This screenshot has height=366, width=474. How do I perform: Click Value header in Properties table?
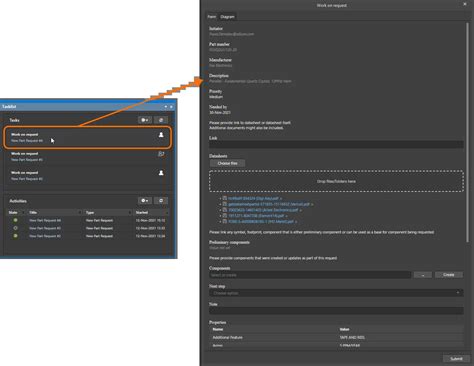click(344, 329)
